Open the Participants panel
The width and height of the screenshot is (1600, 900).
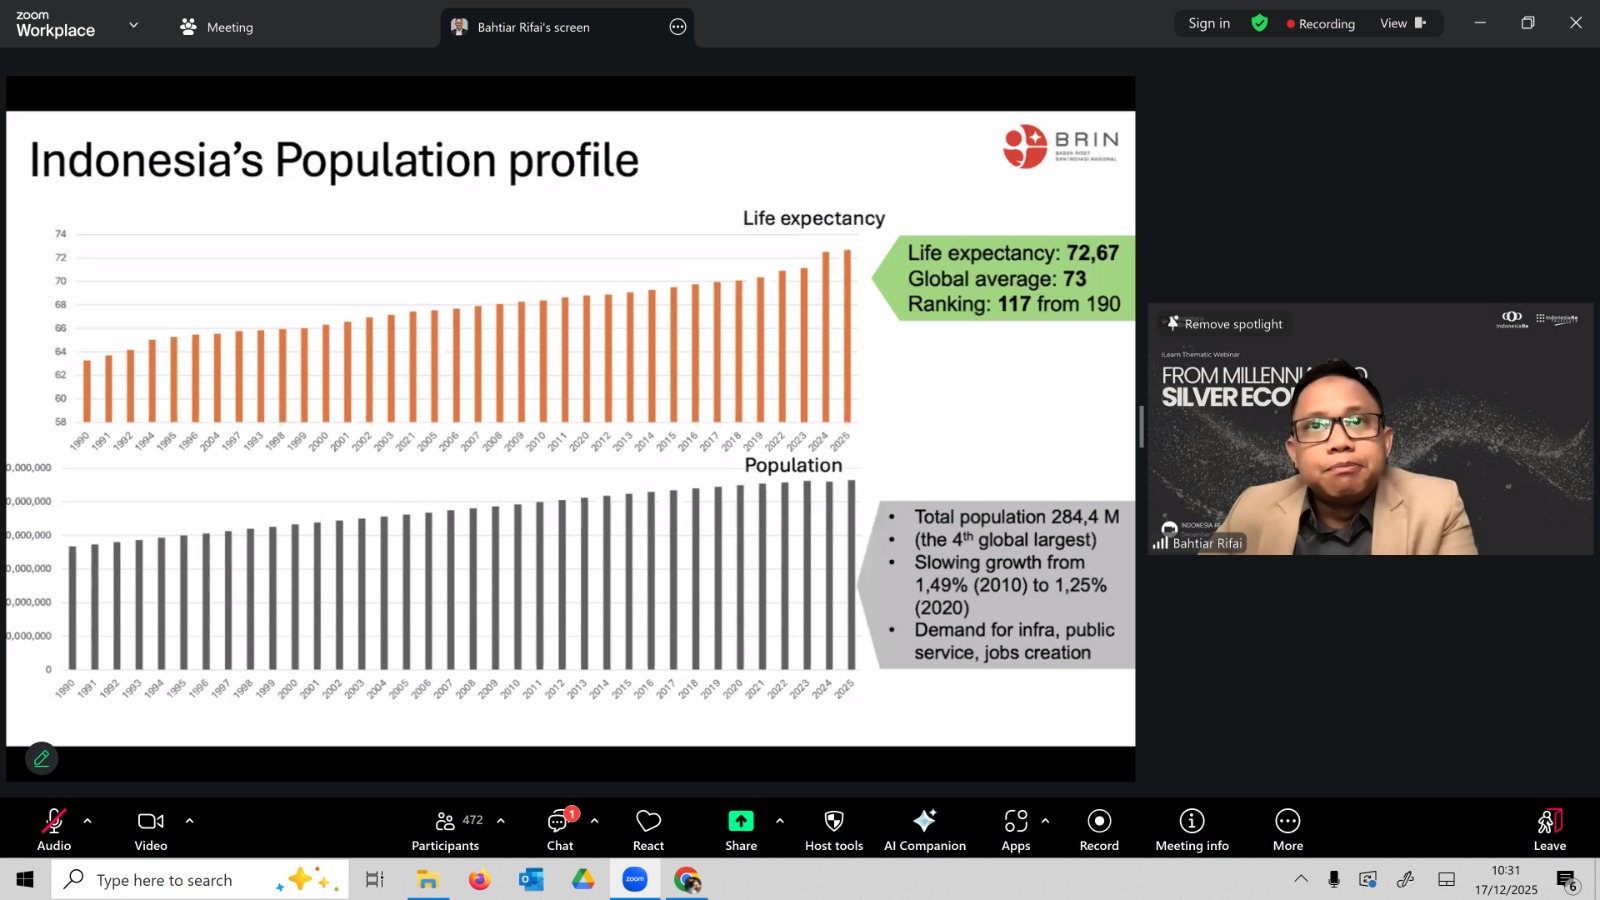[x=446, y=830]
